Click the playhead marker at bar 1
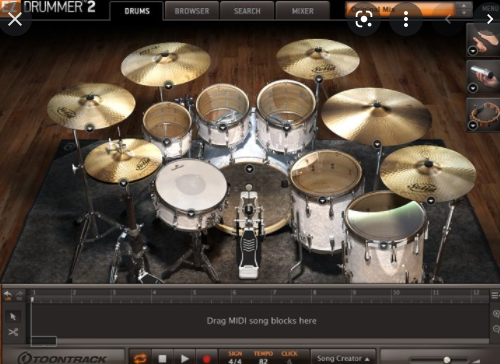 tap(32, 300)
